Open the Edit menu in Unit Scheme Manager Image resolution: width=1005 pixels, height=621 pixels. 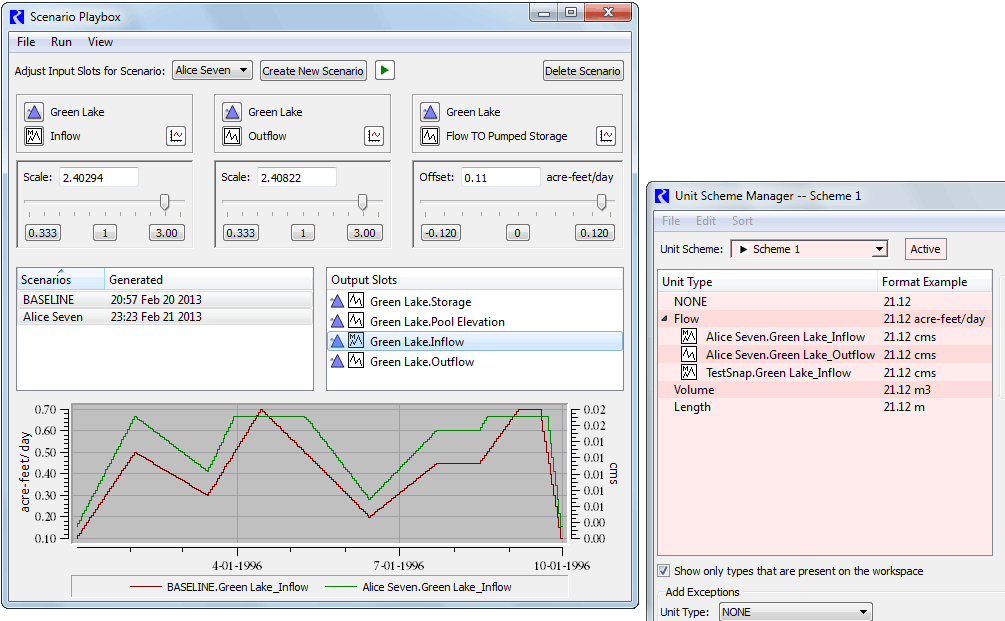(x=706, y=220)
